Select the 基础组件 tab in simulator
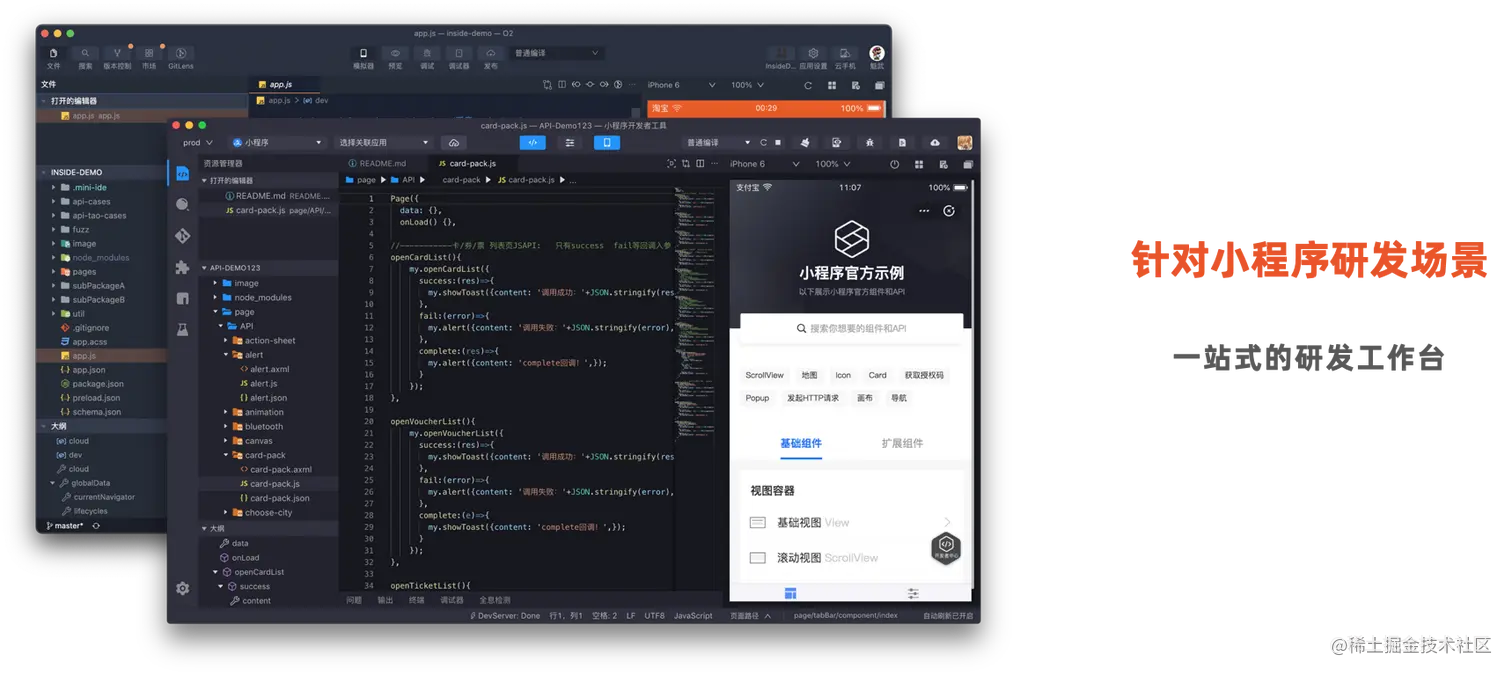Viewport: 1512px width, 676px height. (801, 443)
